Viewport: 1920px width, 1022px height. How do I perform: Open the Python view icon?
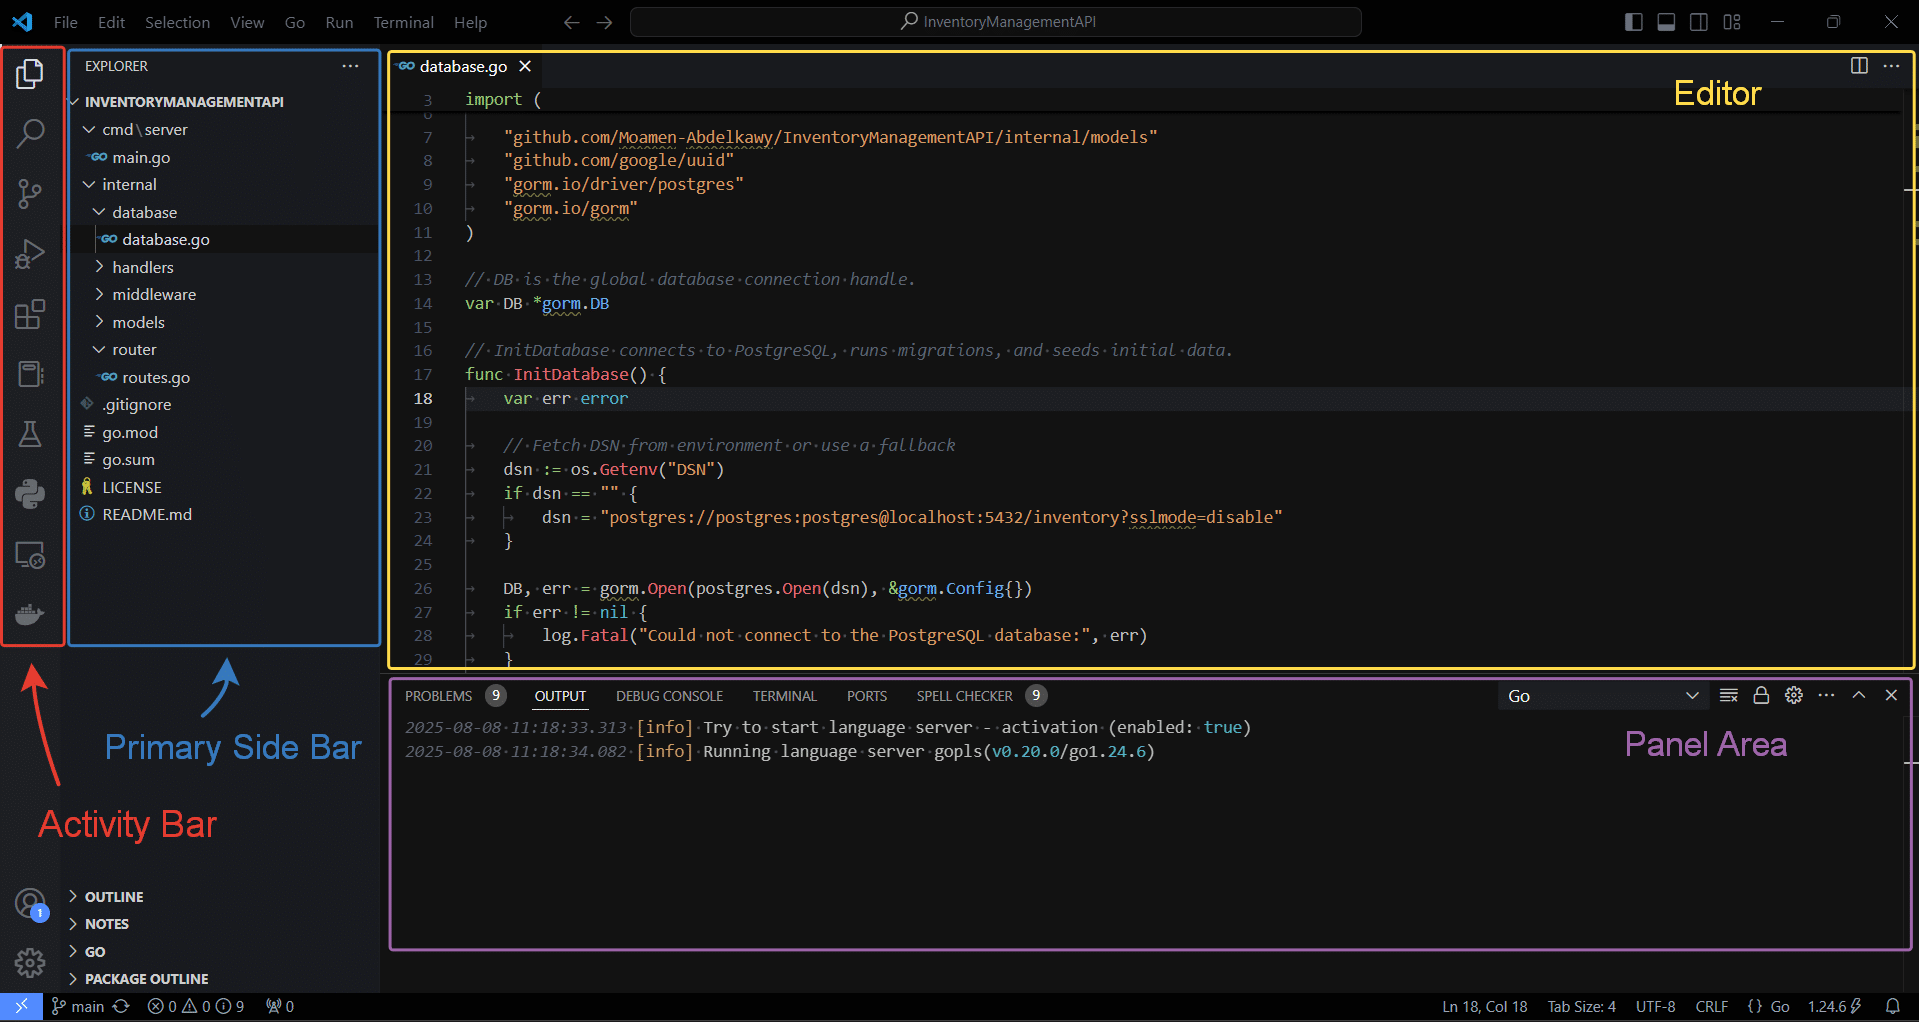coord(30,494)
